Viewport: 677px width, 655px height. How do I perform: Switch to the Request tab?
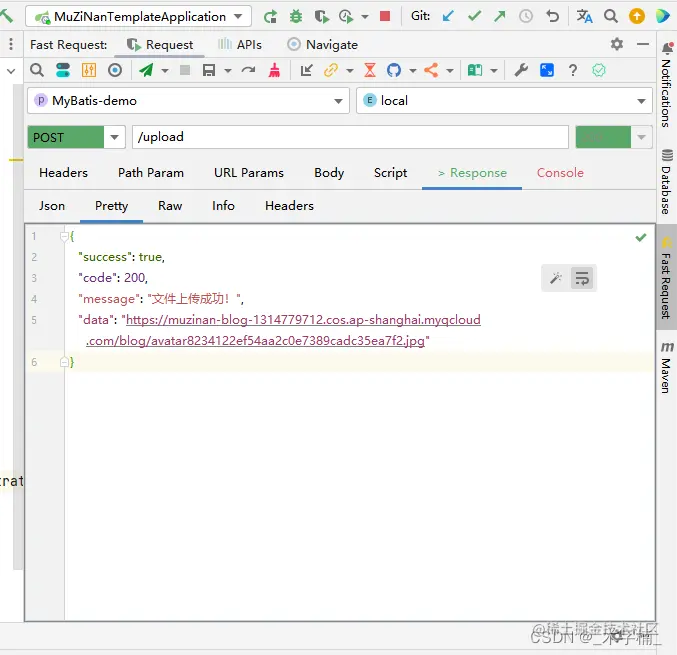tap(160, 45)
